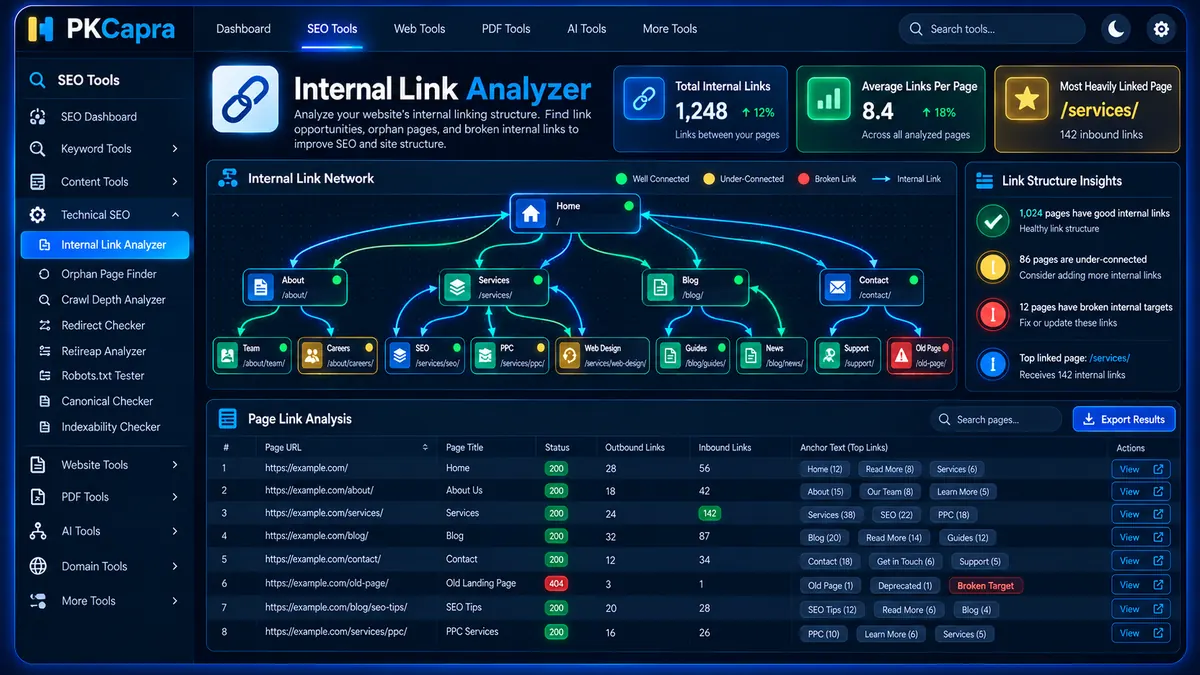Select Internal Link Analyzer sidebar item

[x=105, y=245]
